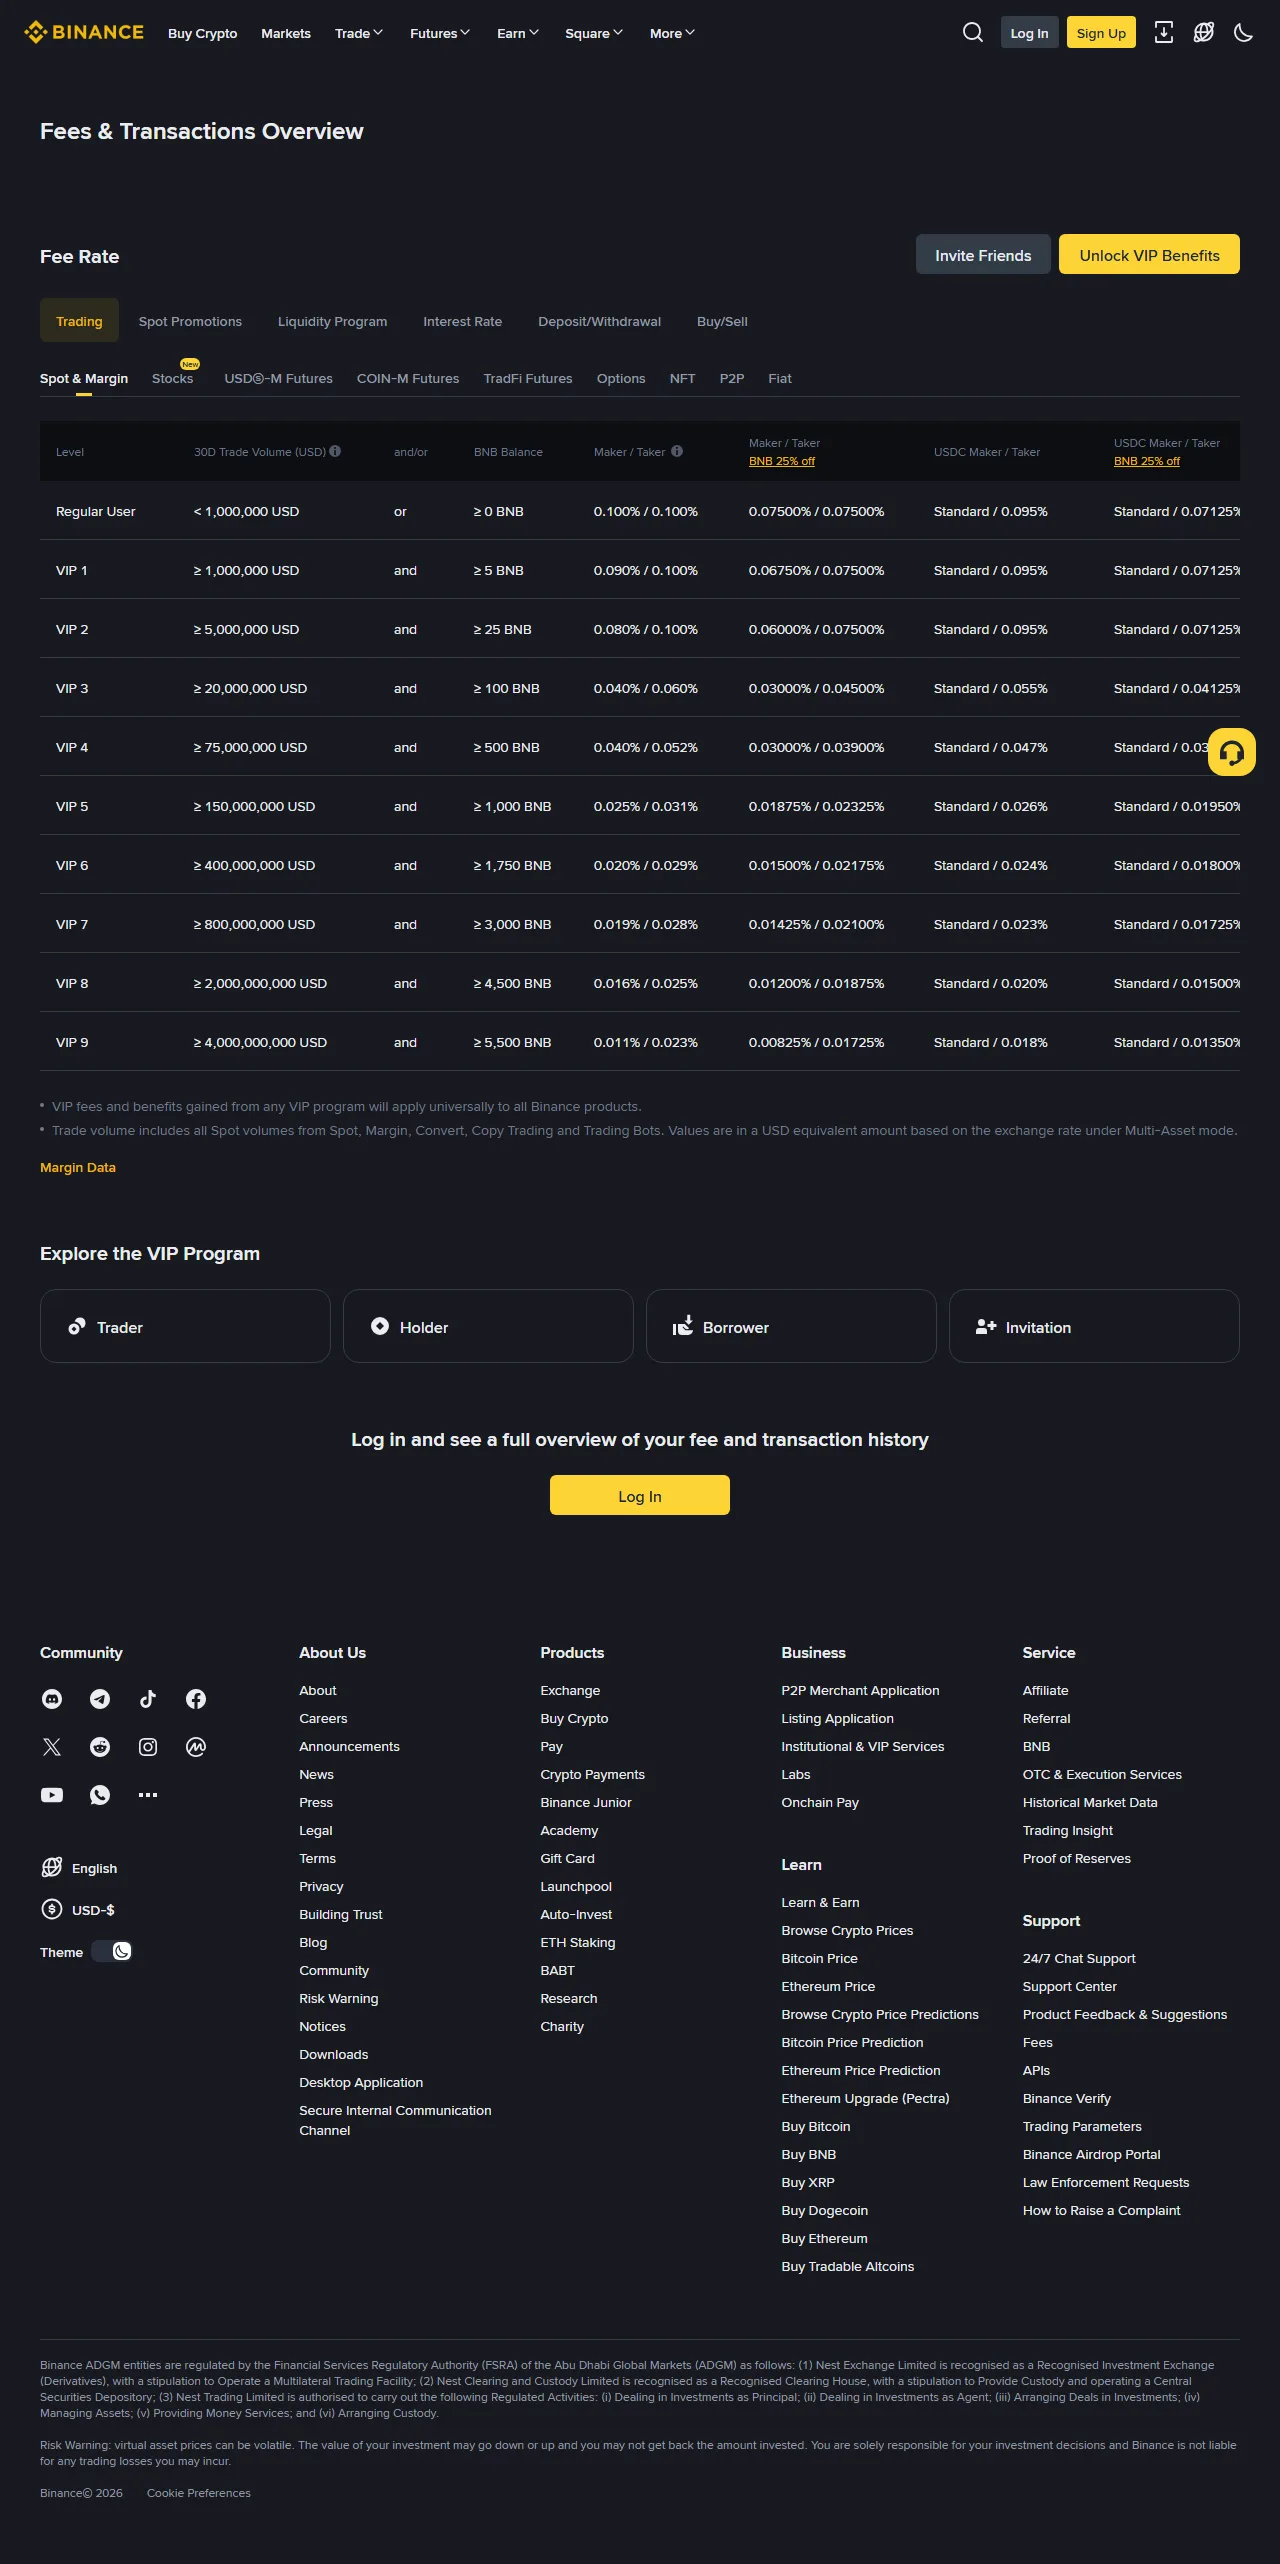Image resolution: width=1280 pixels, height=2564 pixels.
Task: Open Bitcoin Price footer link
Action: coord(819,1958)
